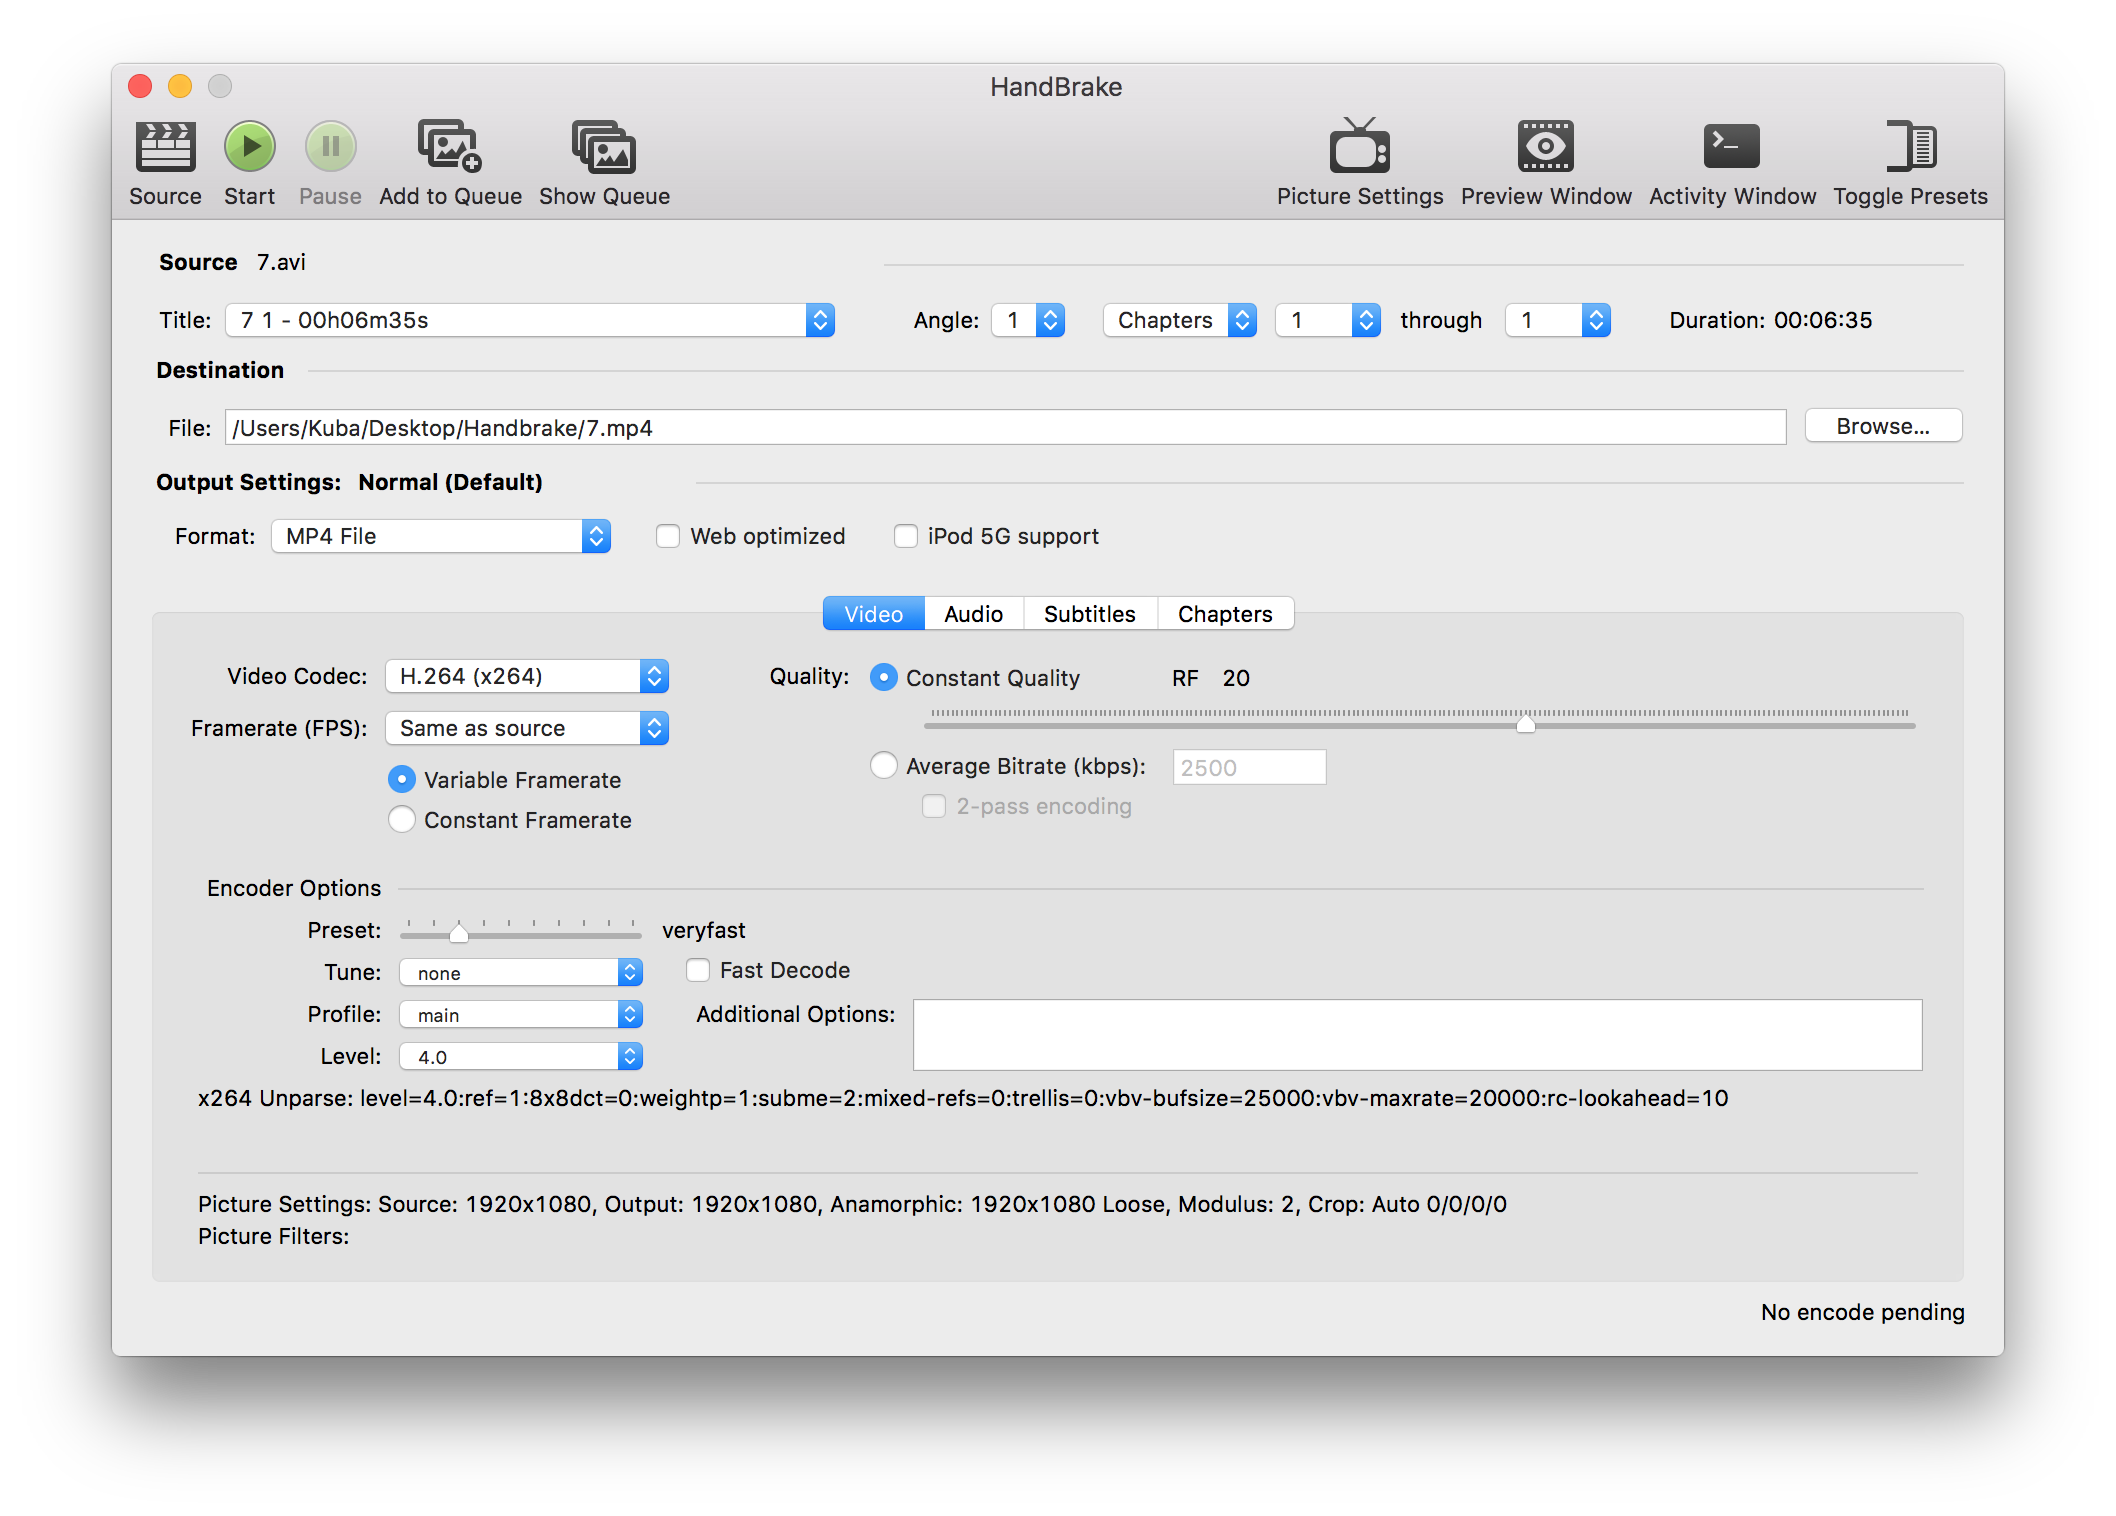Image resolution: width=2116 pixels, height=1516 pixels.
Task: Open the Show Queue icon
Action: 604,148
